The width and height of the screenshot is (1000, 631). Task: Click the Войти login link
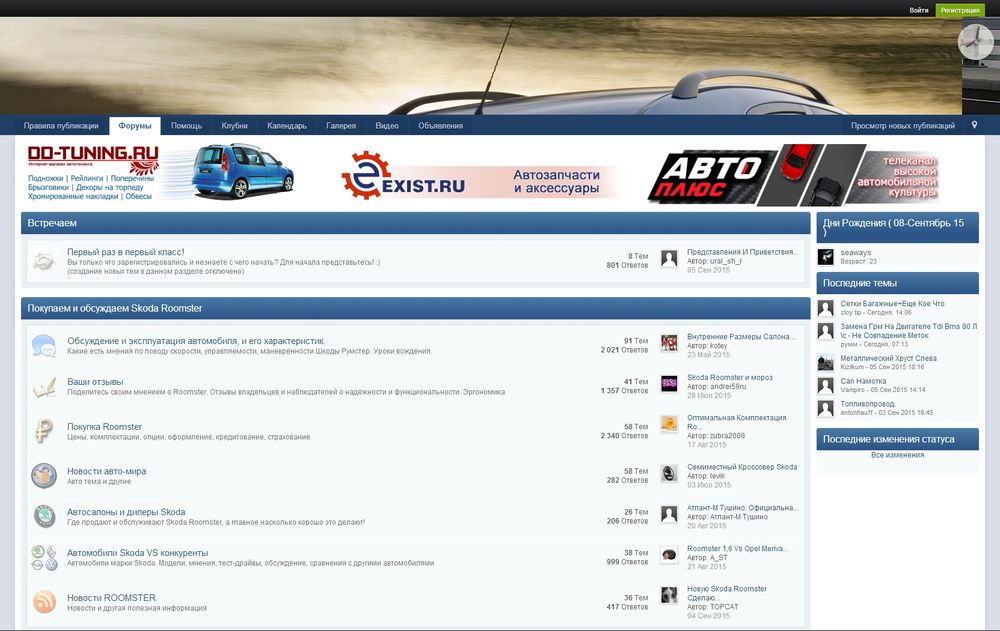(x=918, y=10)
